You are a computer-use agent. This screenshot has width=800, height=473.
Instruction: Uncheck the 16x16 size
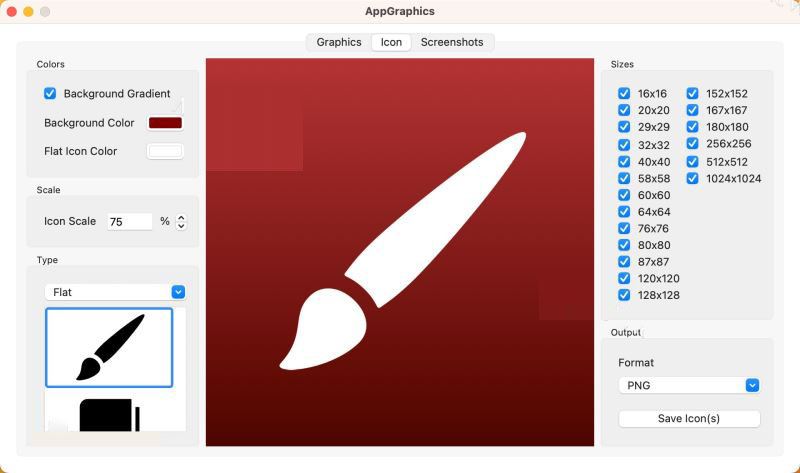tap(624, 93)
